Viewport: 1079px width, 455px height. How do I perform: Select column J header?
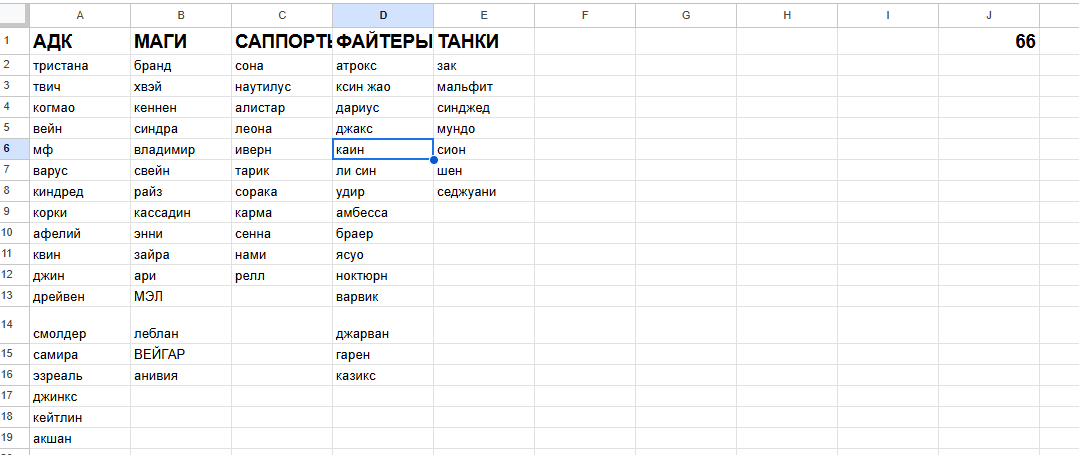[x=989, y=14]
